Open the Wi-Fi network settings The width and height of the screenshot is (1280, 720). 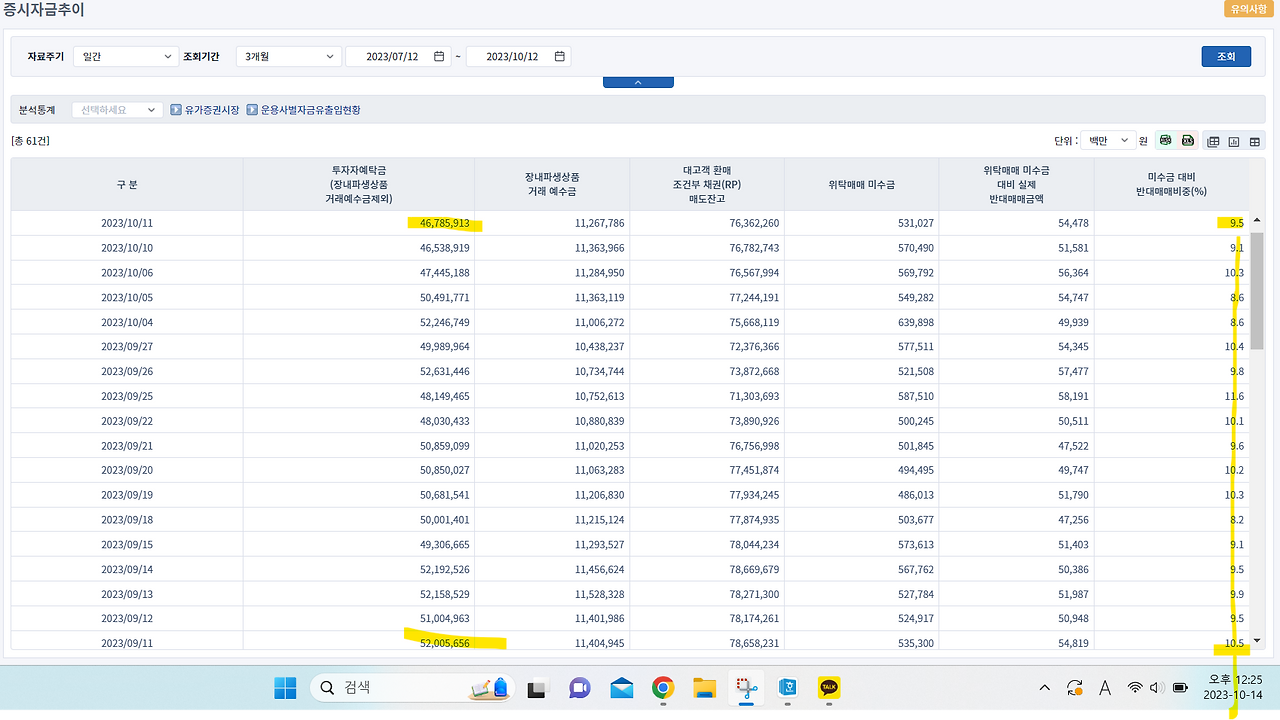(1135, 688)
